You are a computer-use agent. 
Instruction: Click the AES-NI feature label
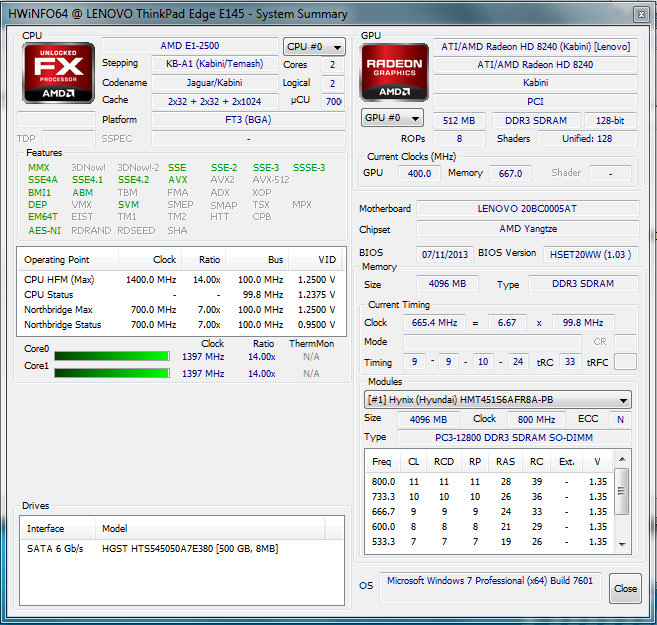point(44,231)
